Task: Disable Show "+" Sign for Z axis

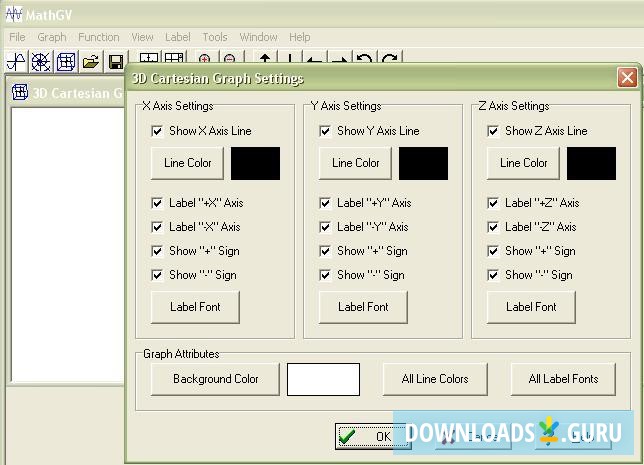Action: point(493,251)
